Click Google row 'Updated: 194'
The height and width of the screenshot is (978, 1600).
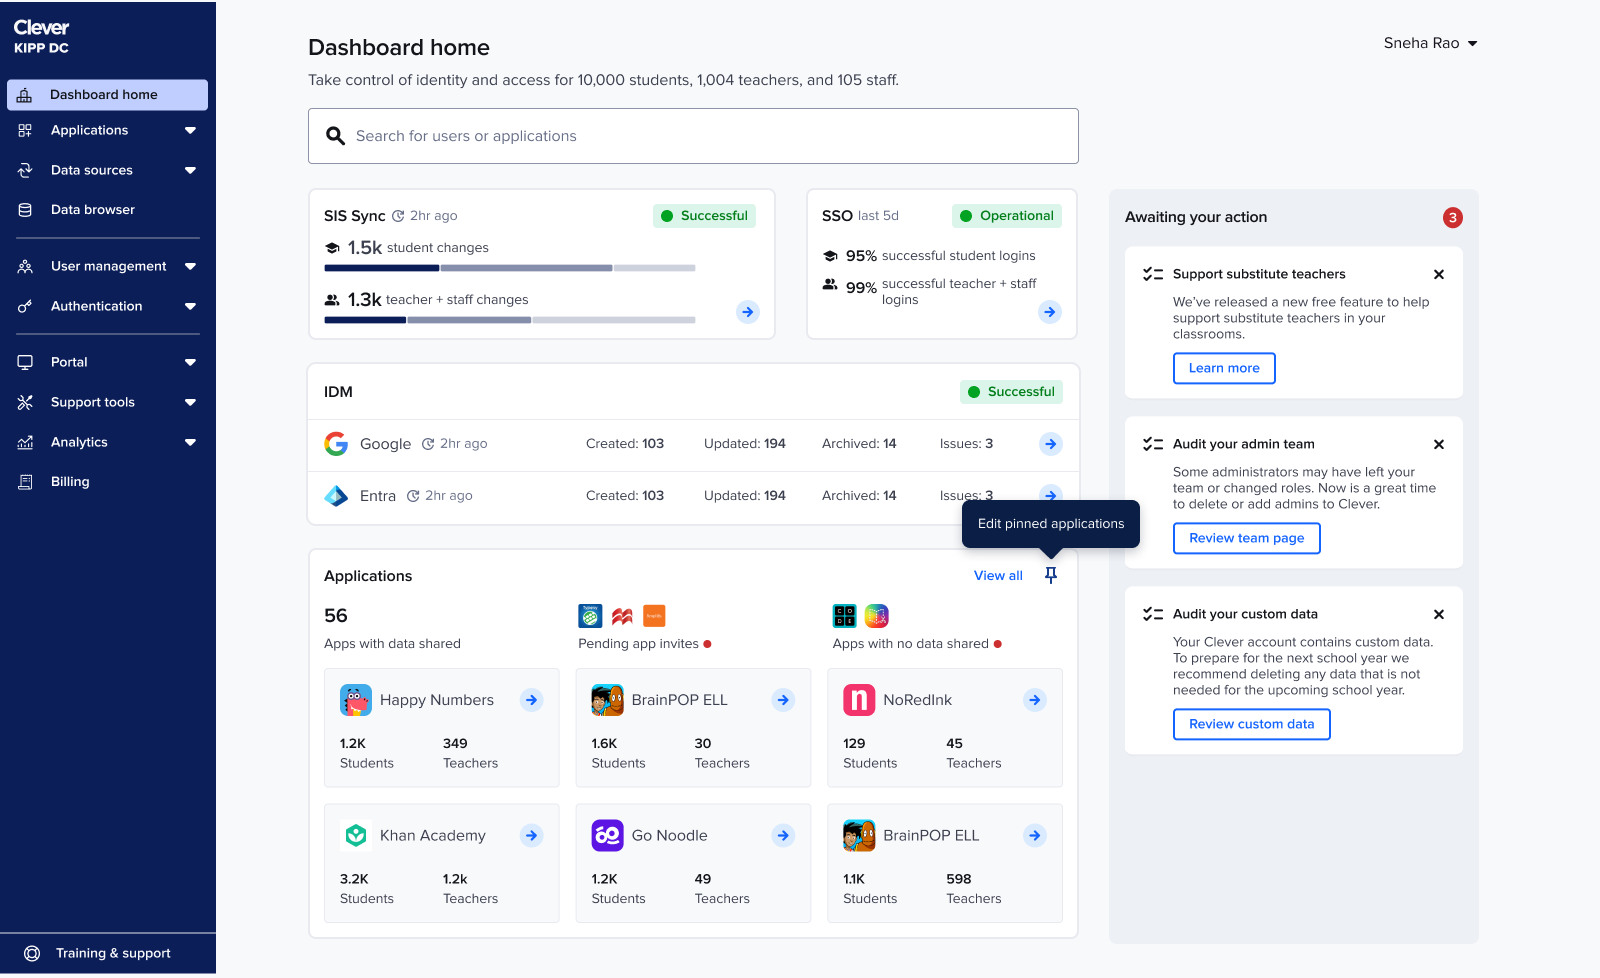click(745, 444)
